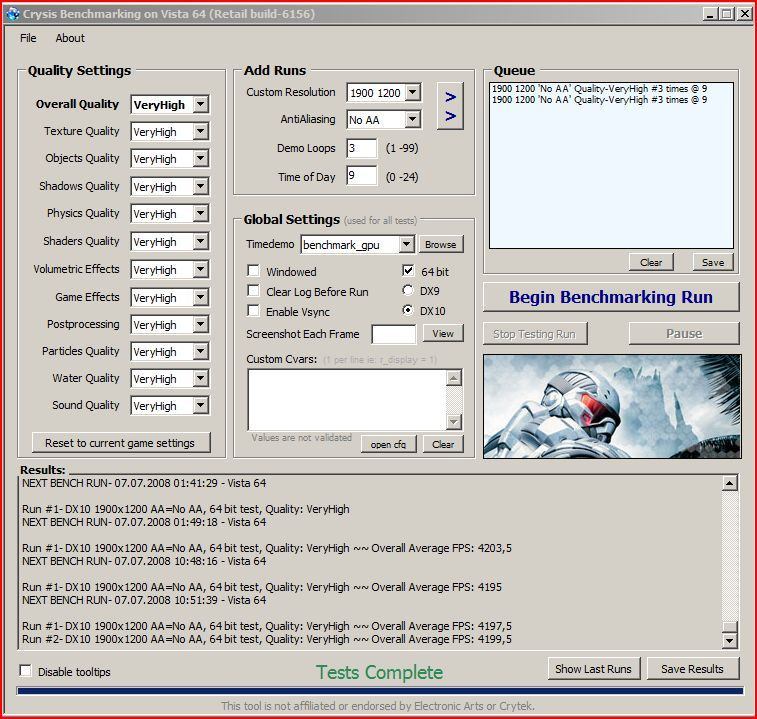Open the AntiAliasing dropdown

(x=413, y=119)
